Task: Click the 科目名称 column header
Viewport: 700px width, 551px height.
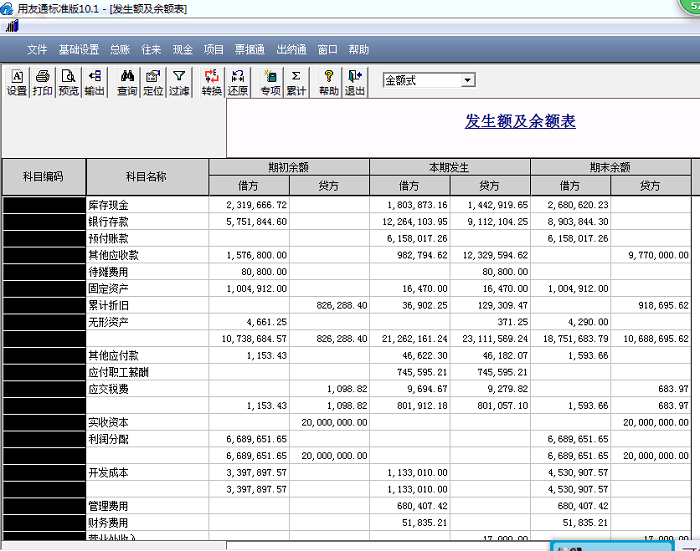Action: pos(146,176)
